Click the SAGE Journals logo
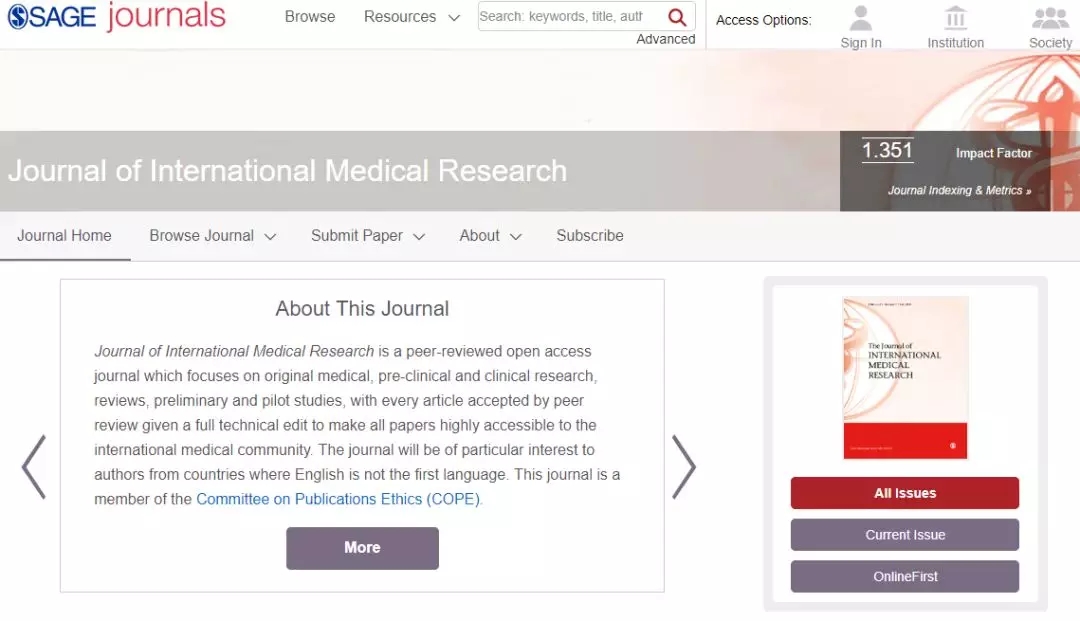 point(116,17)
